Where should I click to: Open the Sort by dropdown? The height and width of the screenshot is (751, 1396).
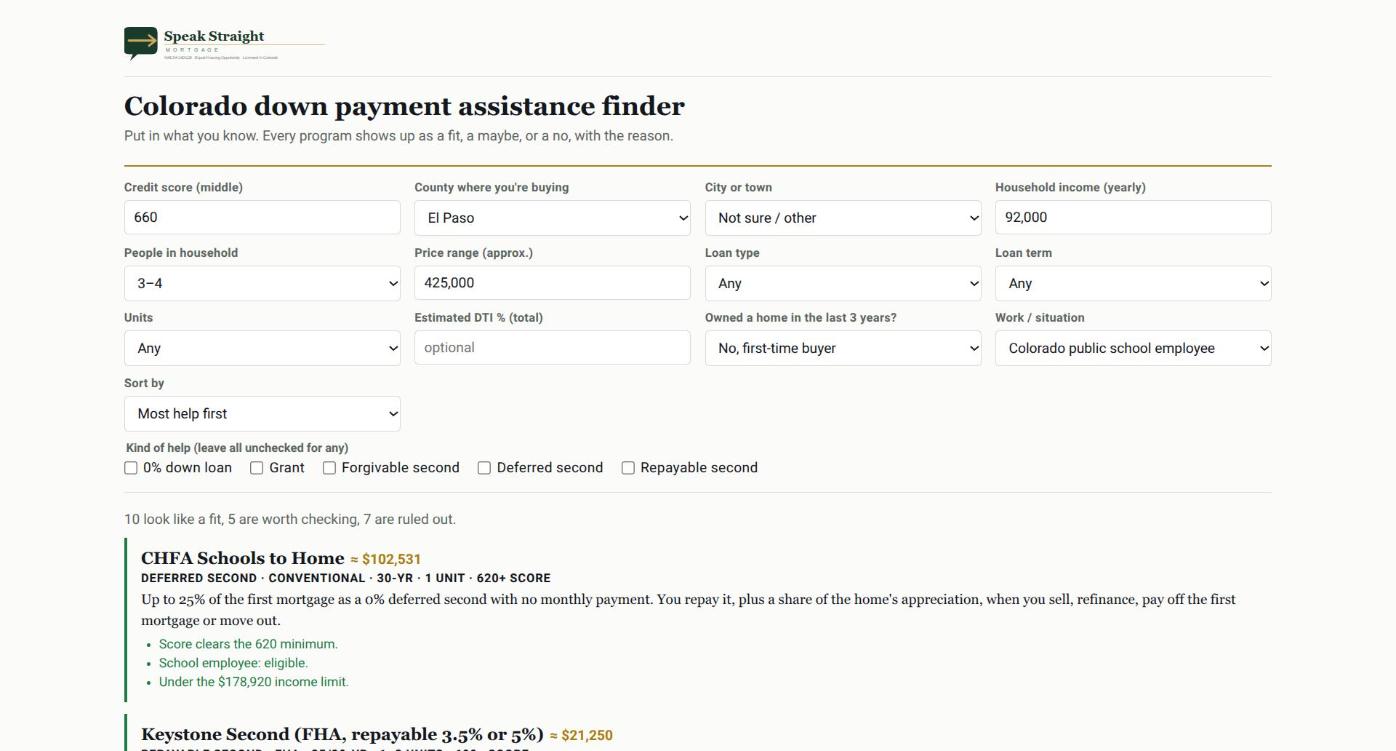262,414
